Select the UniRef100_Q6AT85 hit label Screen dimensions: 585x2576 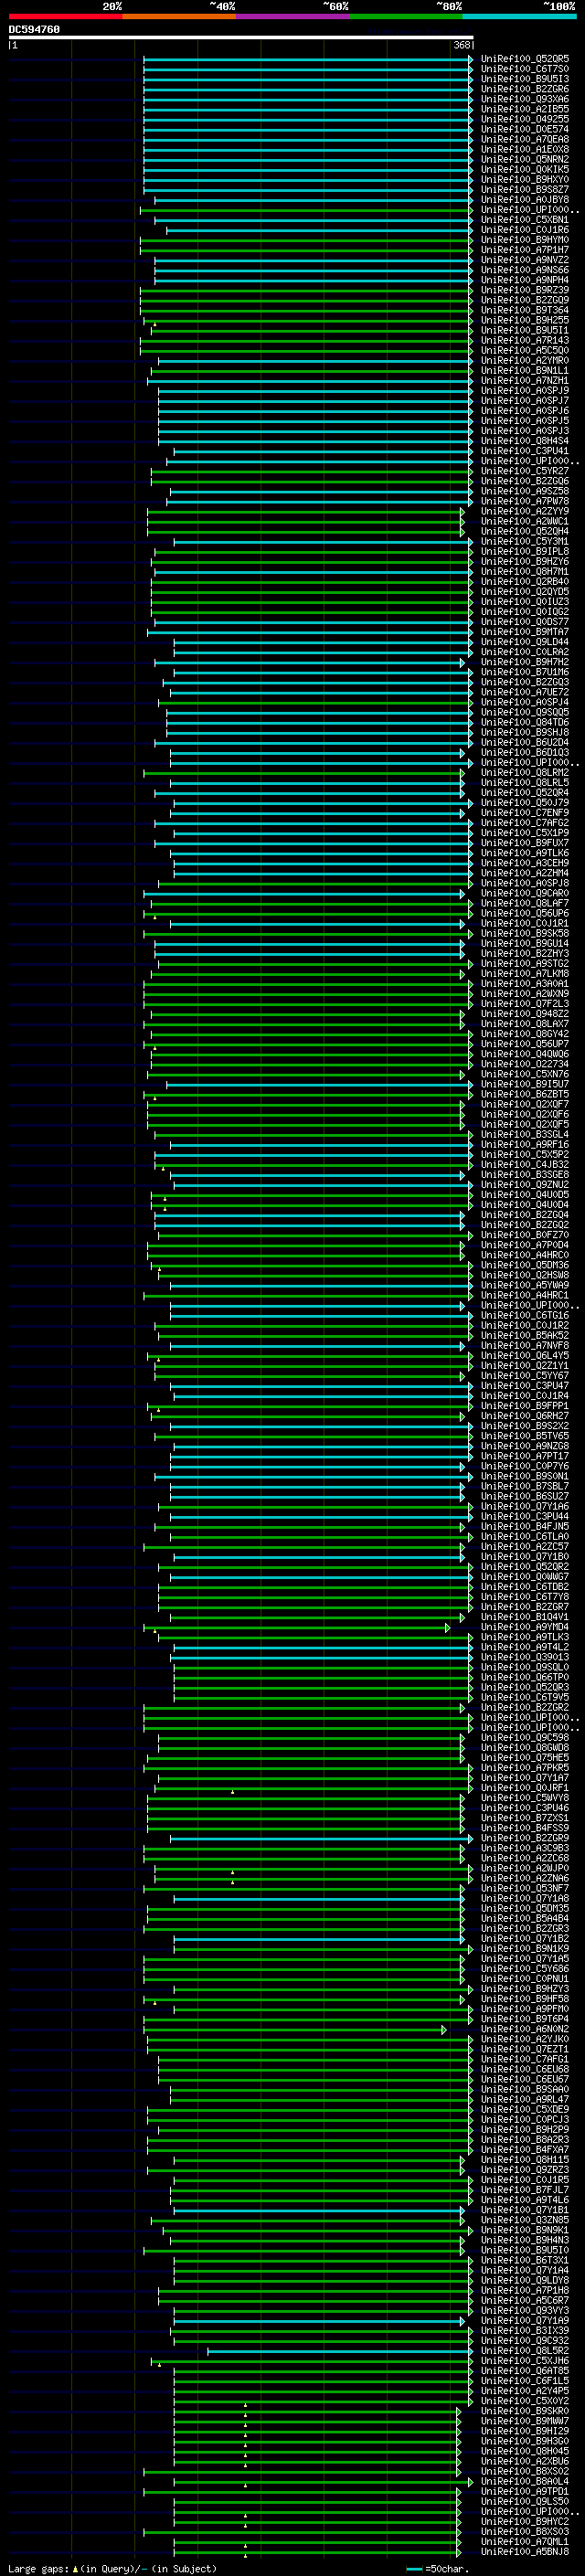525,2371
